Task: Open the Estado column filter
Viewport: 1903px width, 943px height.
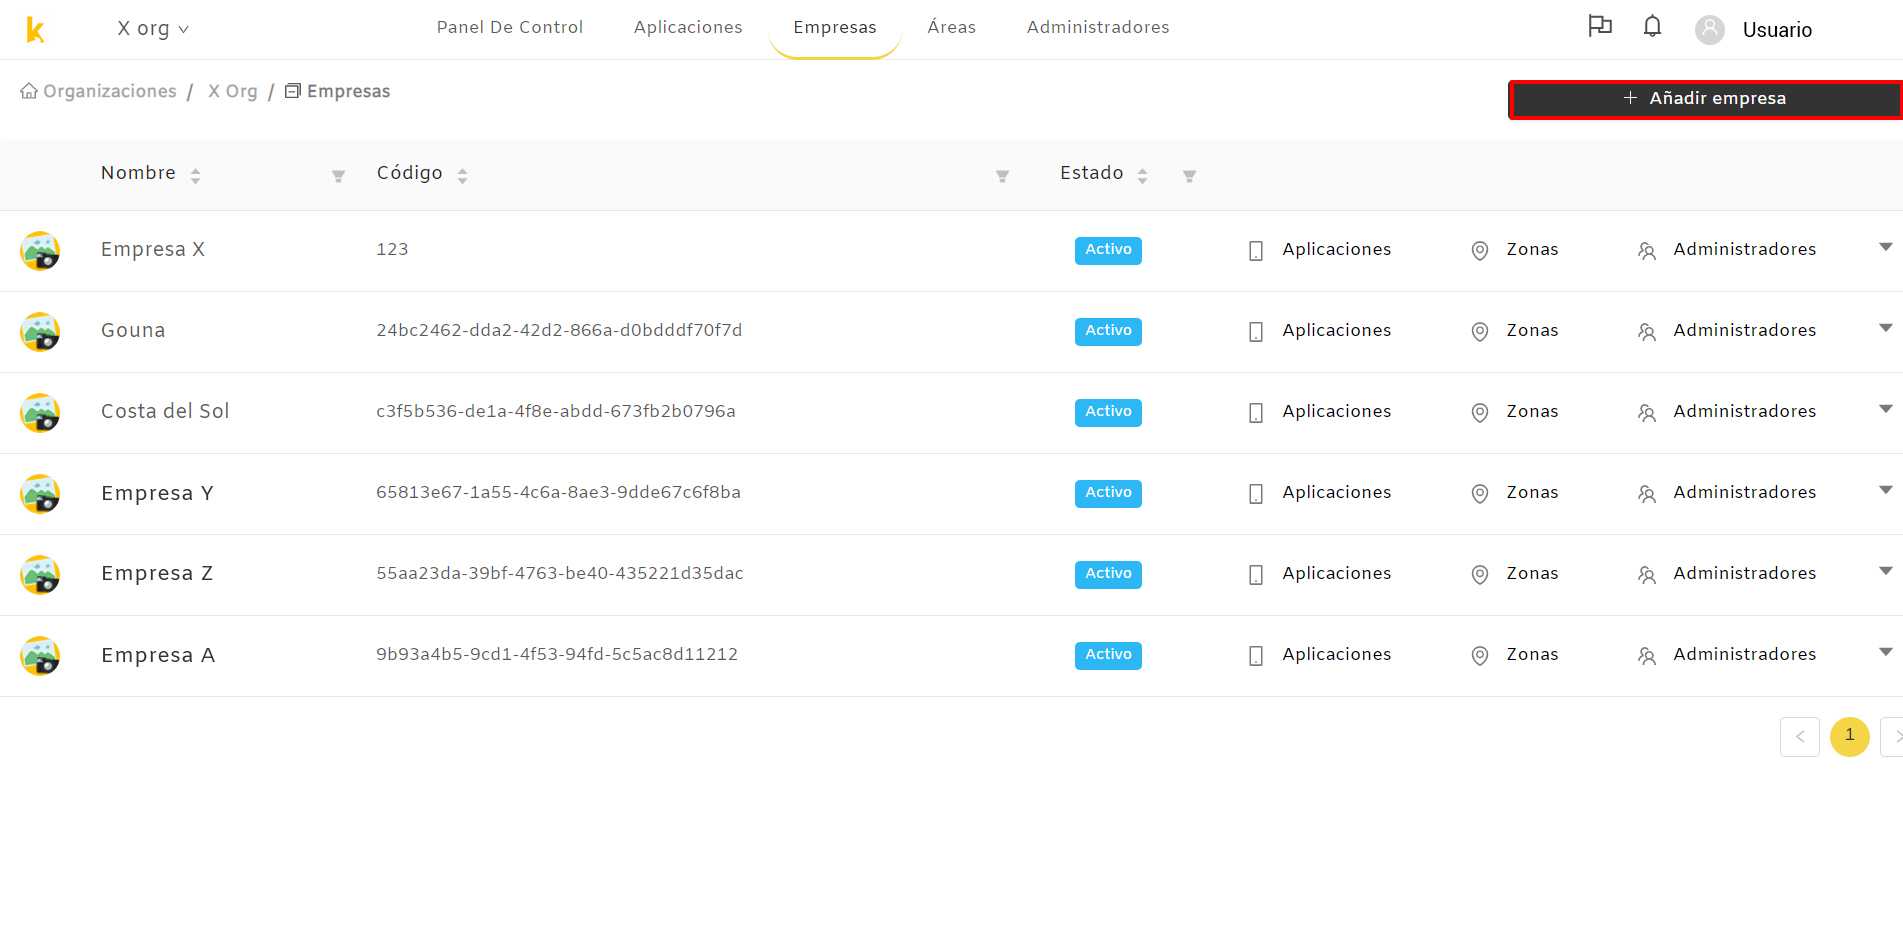Action: click(1189, 176)
